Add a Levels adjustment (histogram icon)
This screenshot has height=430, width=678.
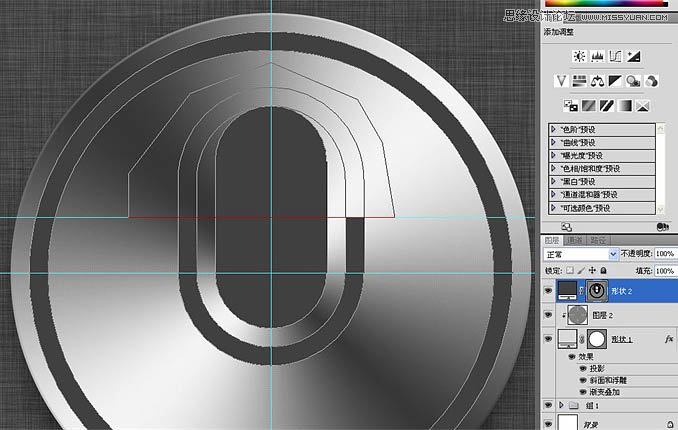(x=597, y=56)
